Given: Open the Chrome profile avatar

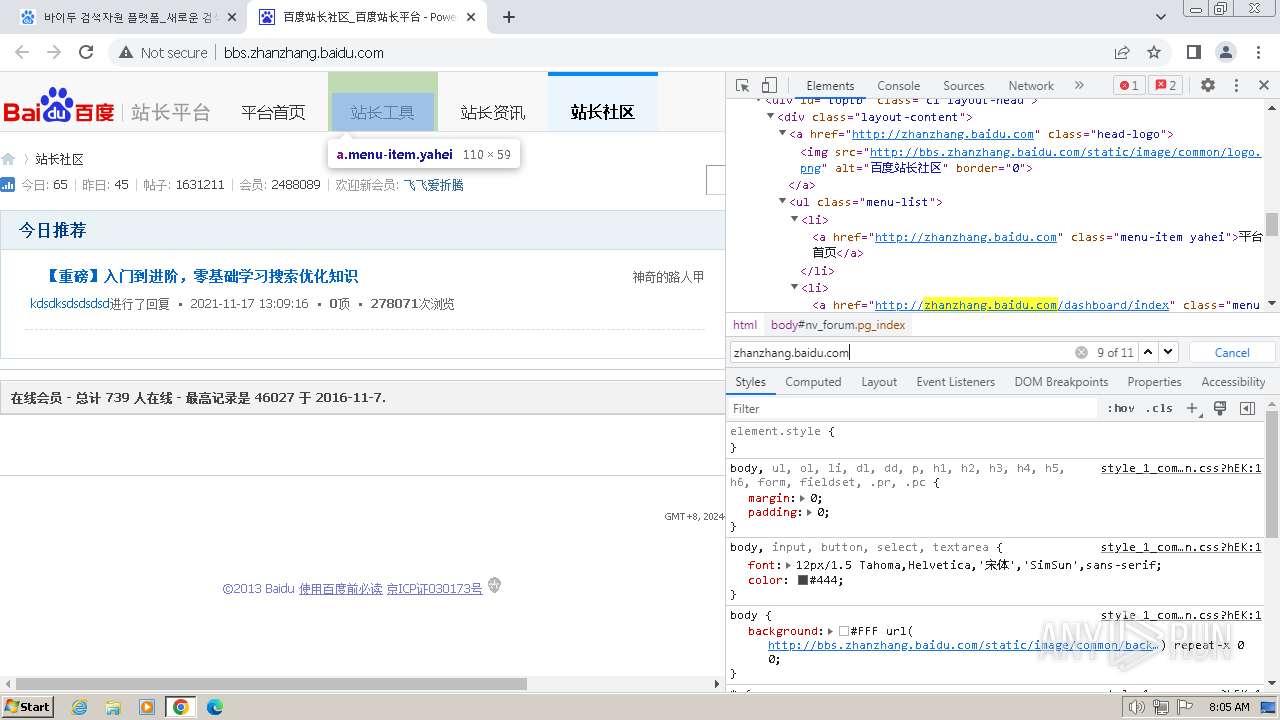Looking at the screenshot, I should tap(1226, 52).
